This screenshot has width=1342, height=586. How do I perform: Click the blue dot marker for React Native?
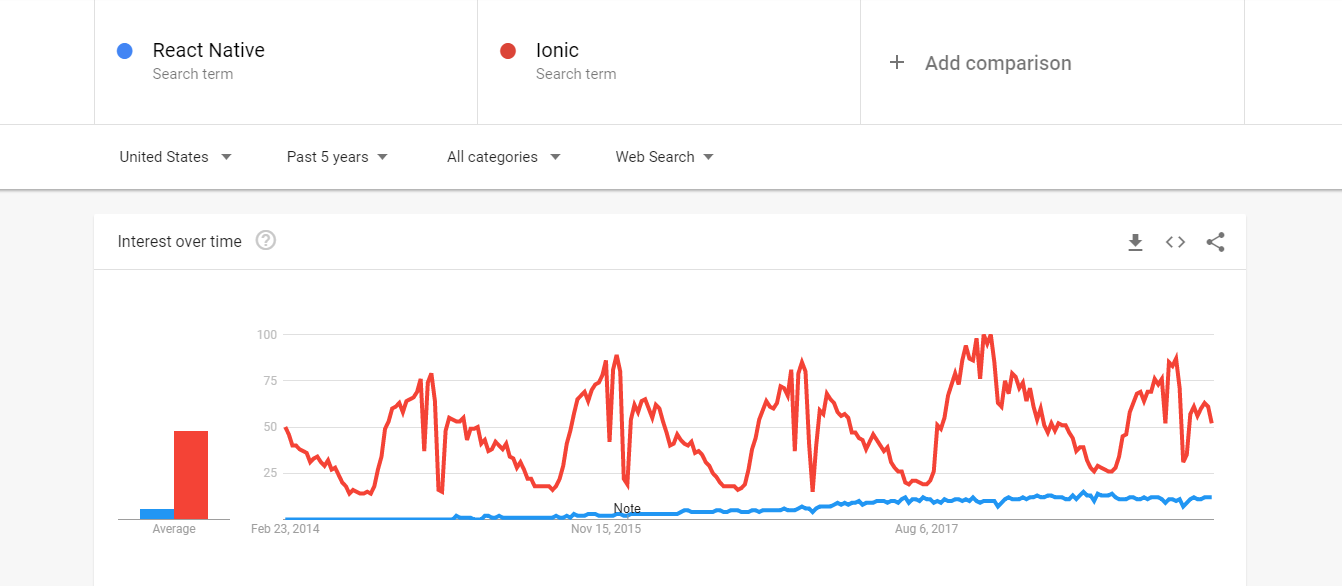tap(123, 50)
